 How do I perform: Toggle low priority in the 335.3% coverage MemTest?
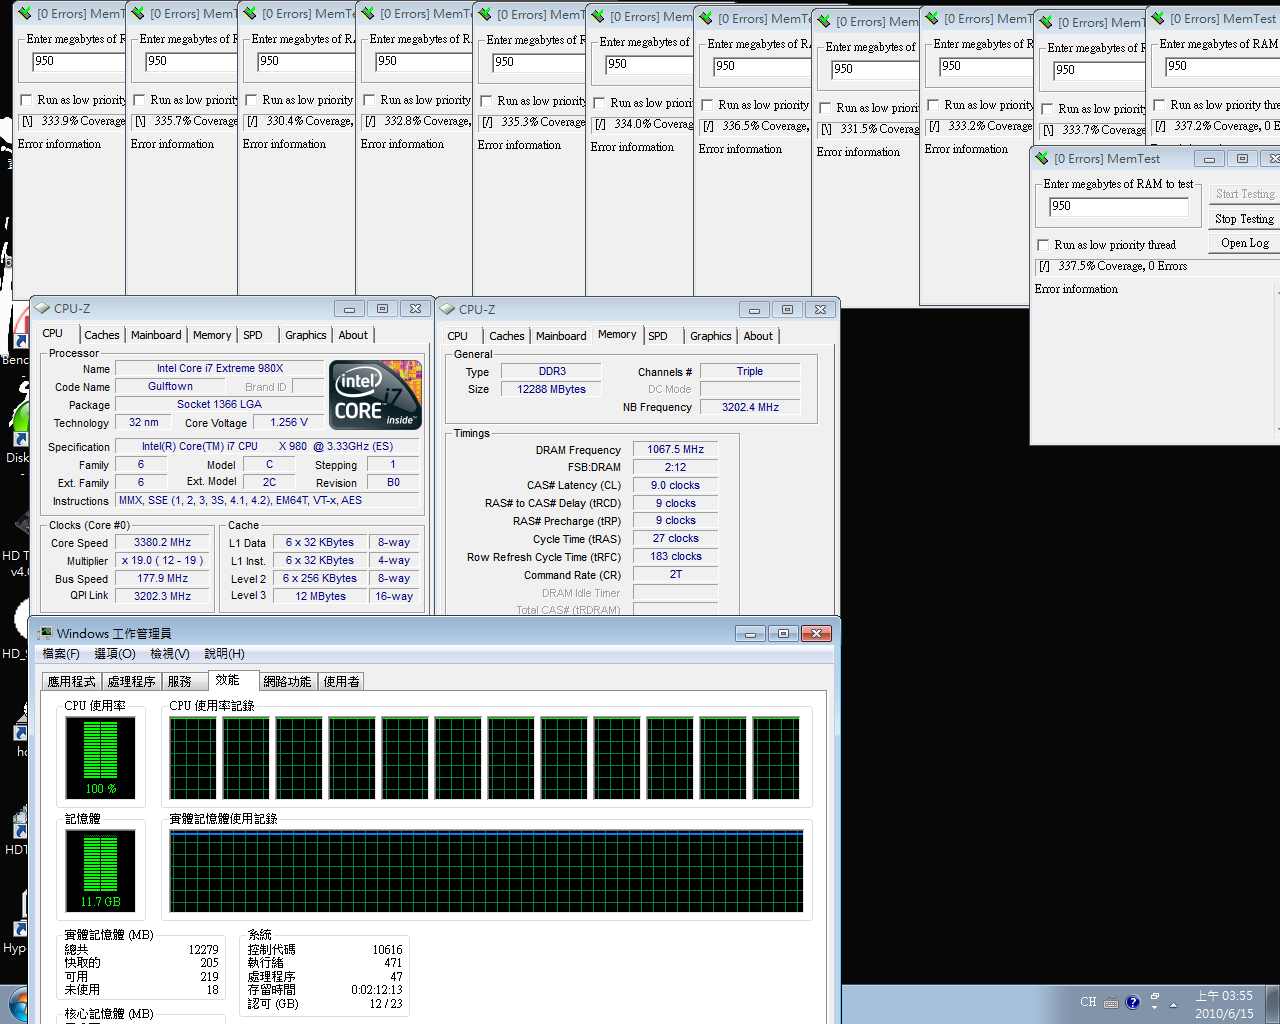[486, 101]
